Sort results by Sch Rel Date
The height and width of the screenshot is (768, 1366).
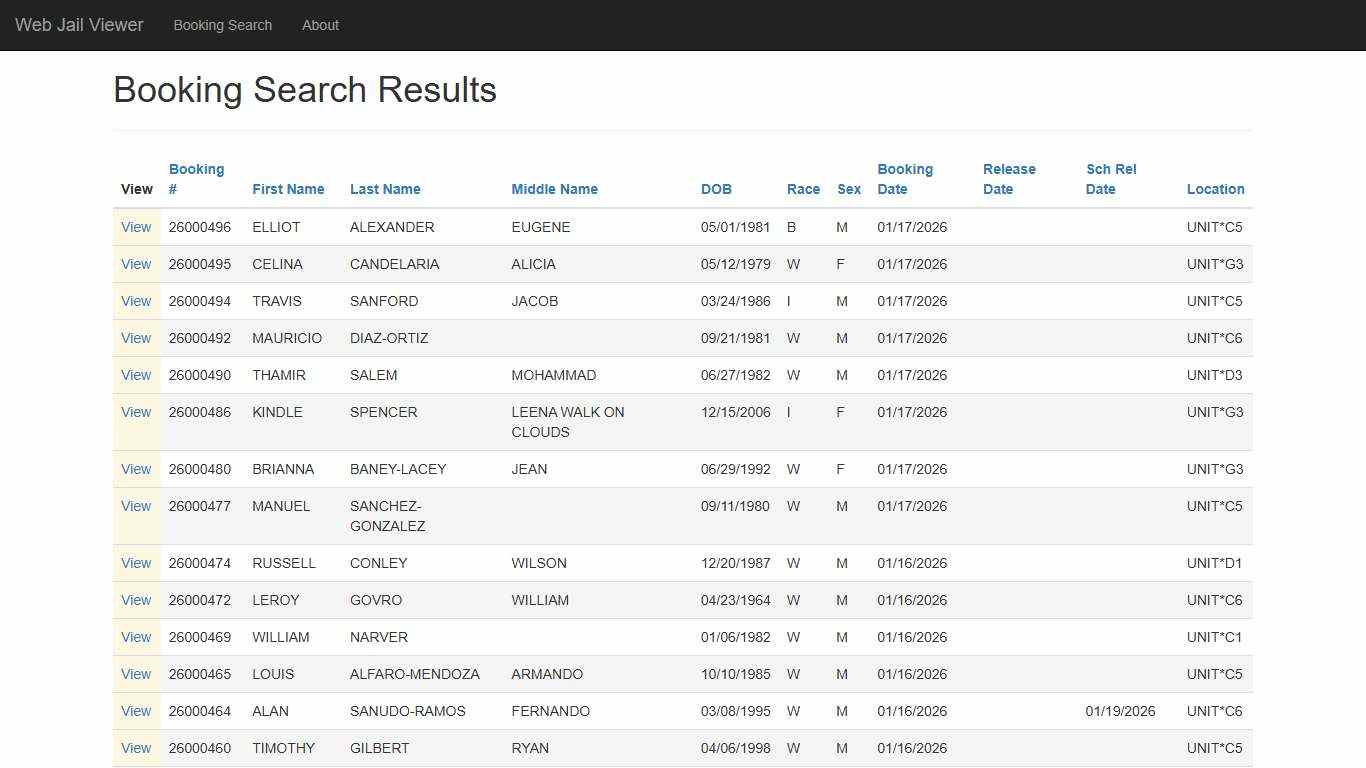(x=1111, y=179)
